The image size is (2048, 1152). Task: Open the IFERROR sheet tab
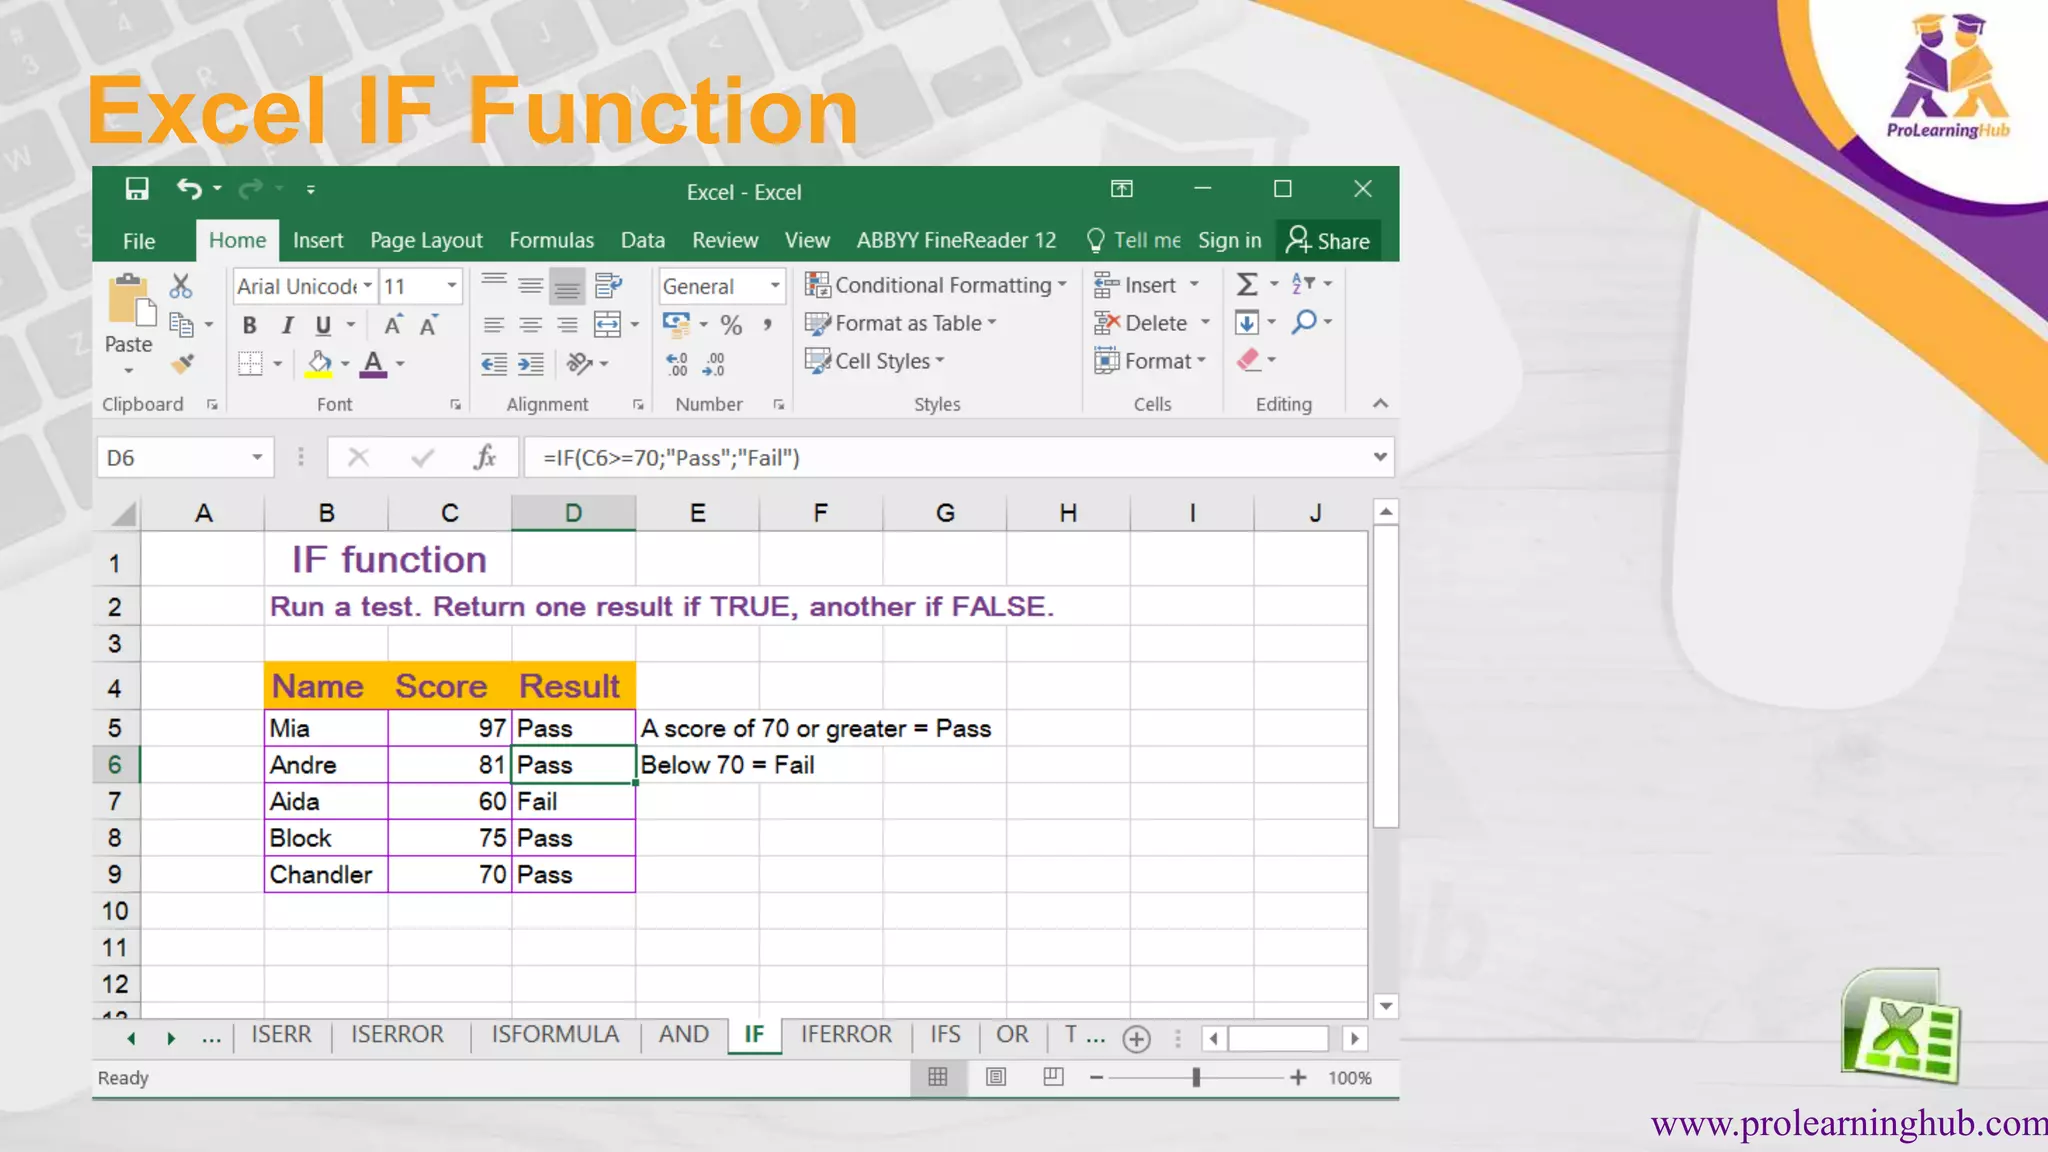[x=846, y=1034]
